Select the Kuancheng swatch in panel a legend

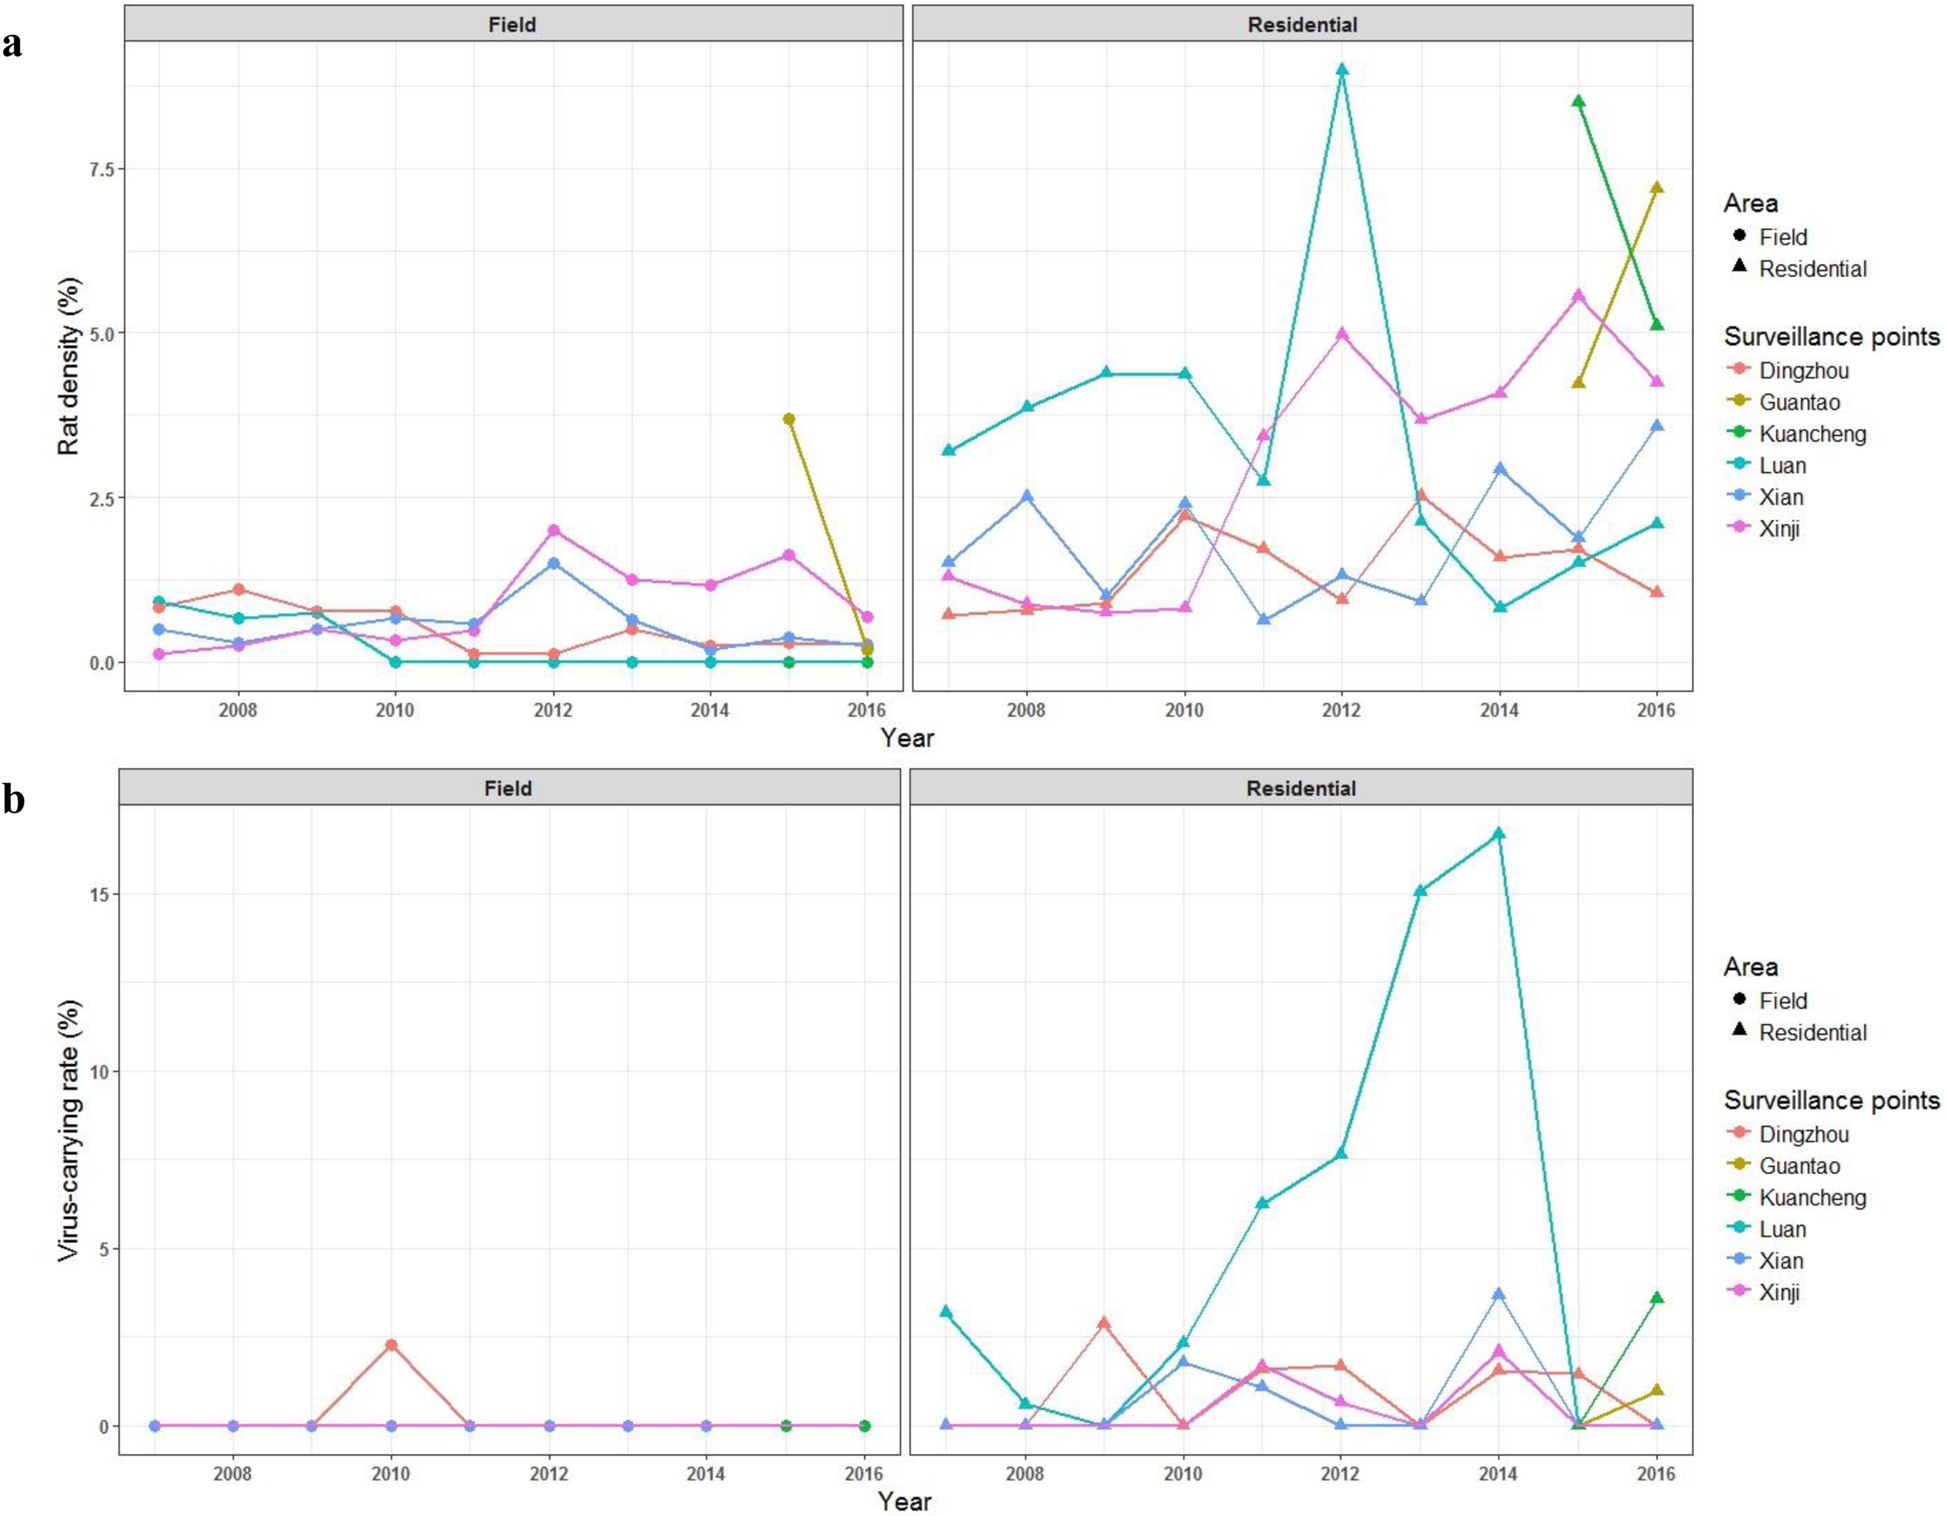pos(1740,433)
